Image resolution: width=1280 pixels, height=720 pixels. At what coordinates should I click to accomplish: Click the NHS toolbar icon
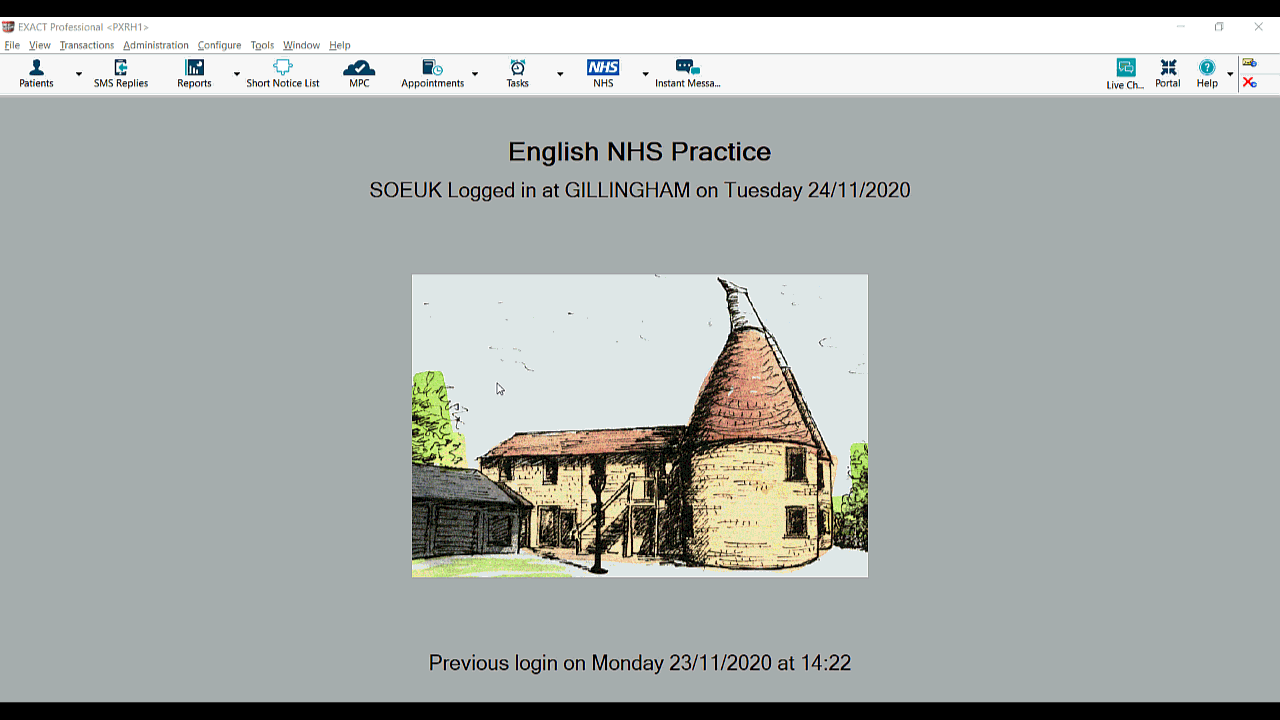tap(603, 74)
